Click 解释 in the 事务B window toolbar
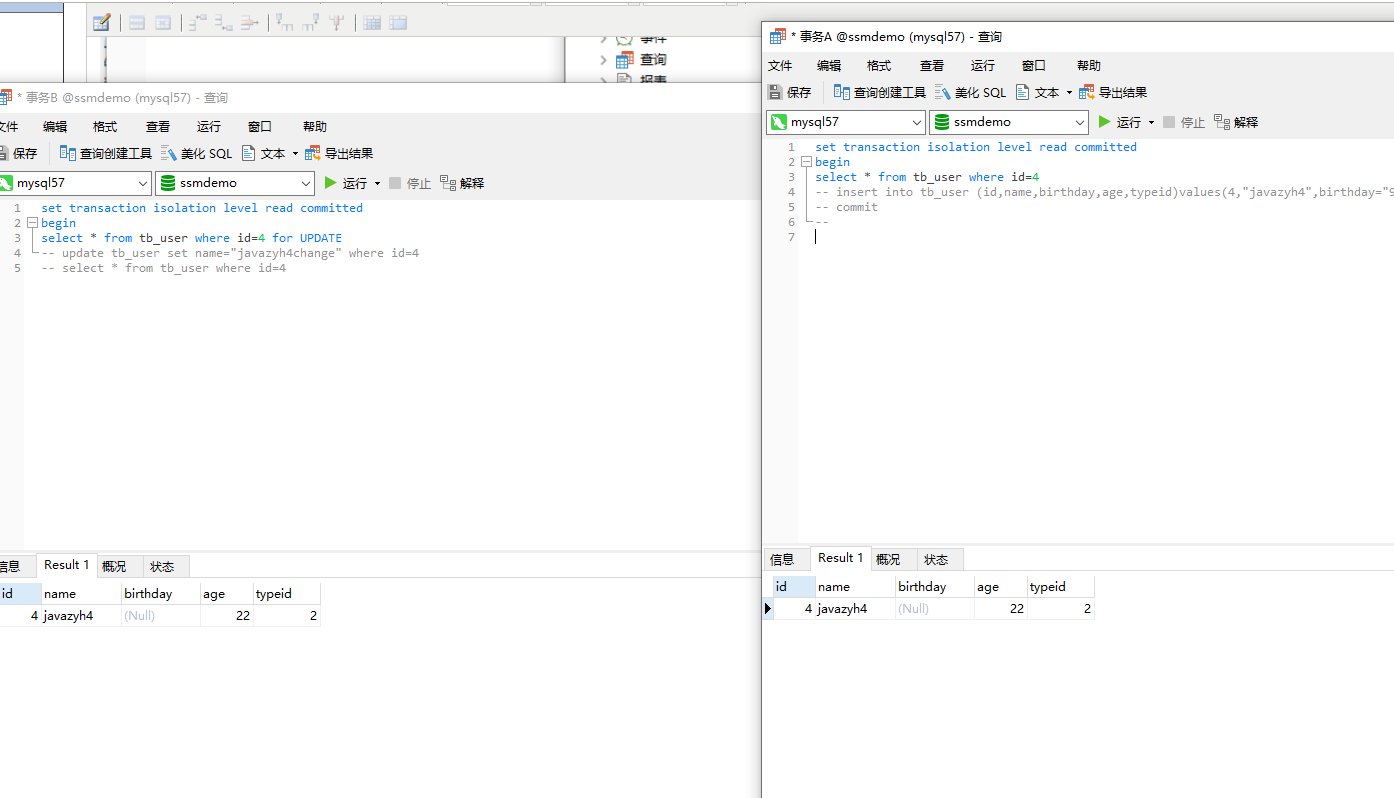 462,183
